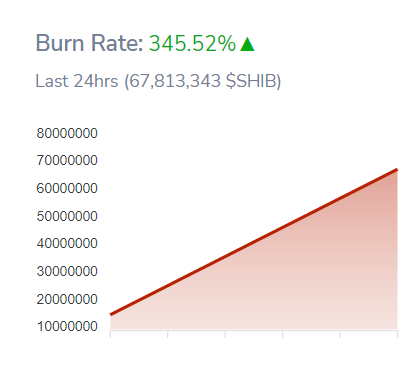Click the last x-axis tick mark
The width and height of the screenshot is (419, 377).
click(x=397, y=334)
